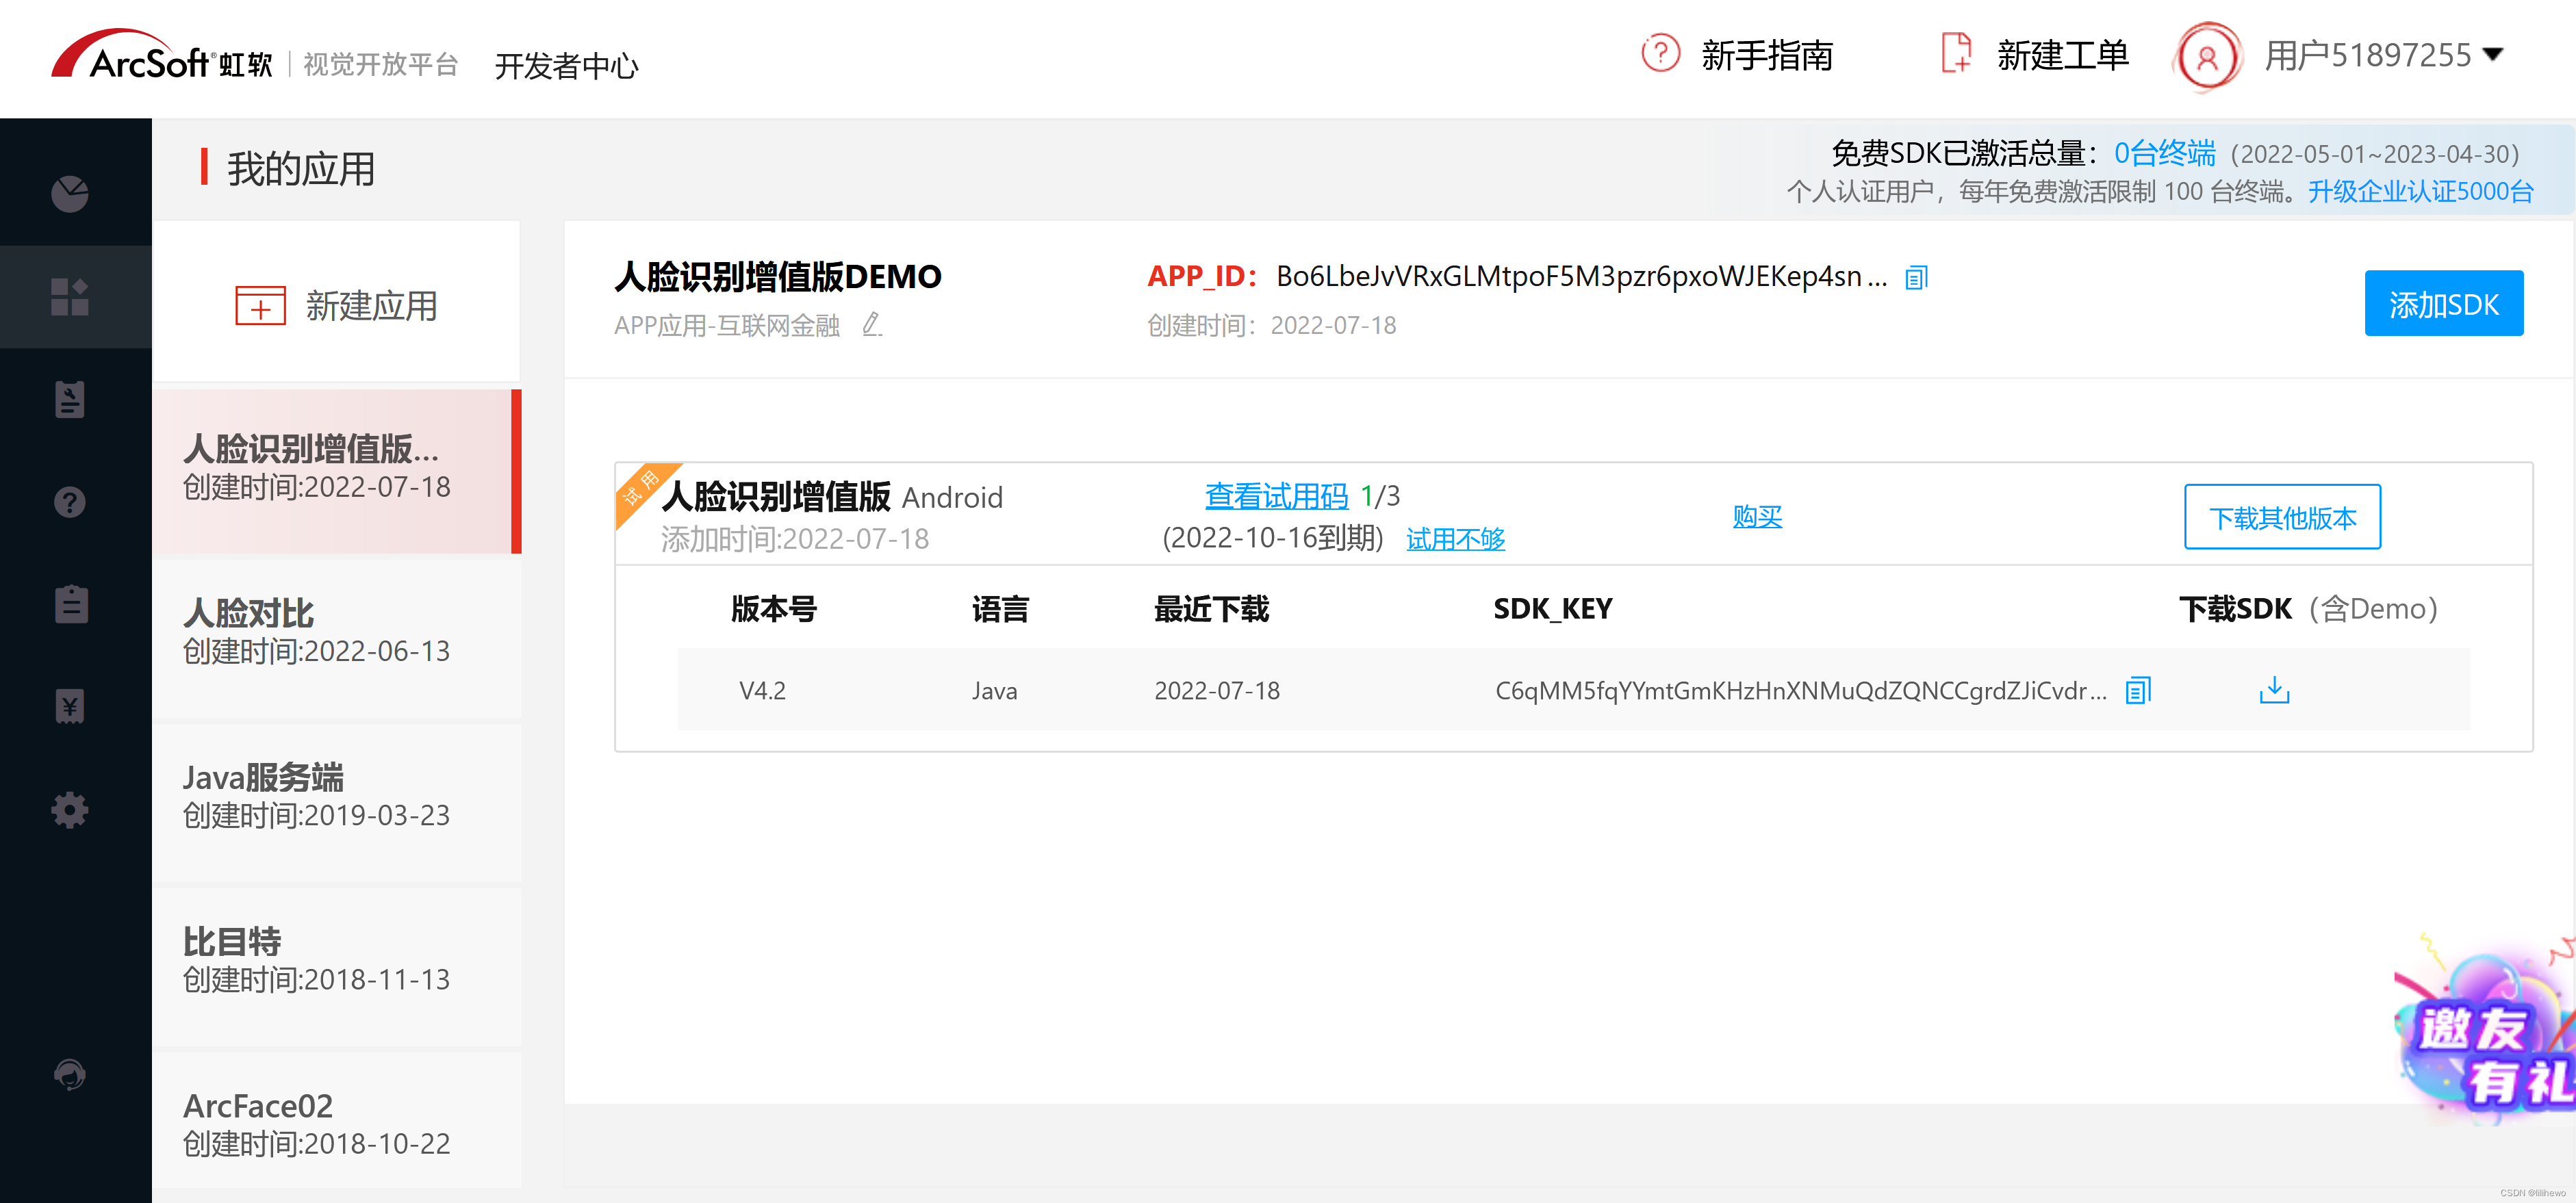Click the 最近下载 column header
Viewport: 2576px width, 1203px height.
1211,609
